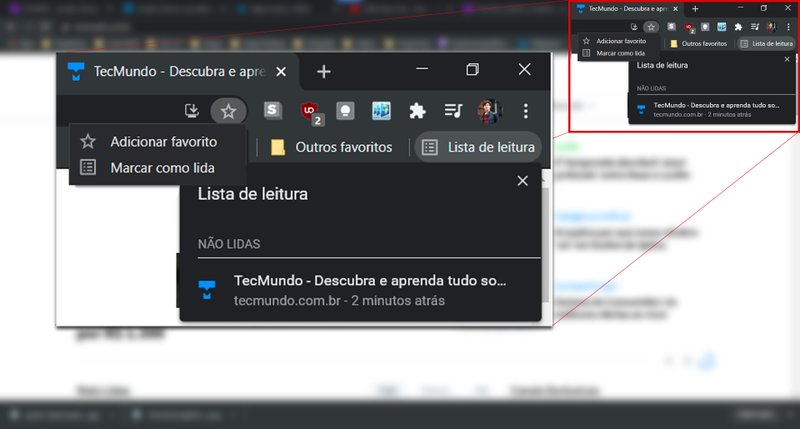Viewport: 800px width, 429px height.
Task: Restore down the enlarged Chrome window
Action: (472, 69)
